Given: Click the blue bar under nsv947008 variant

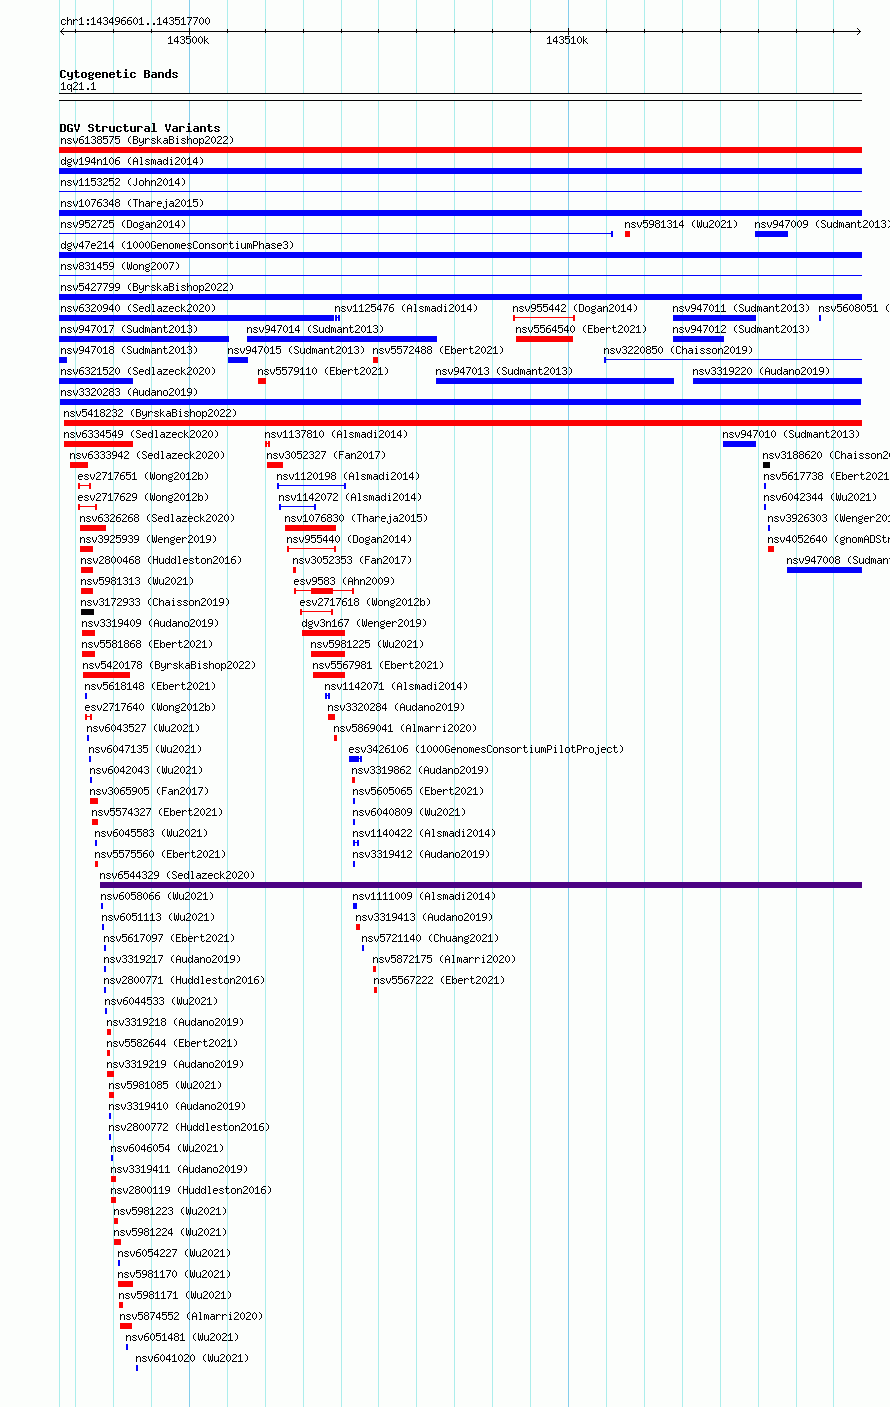Looking at the screenshot, I should click(x=825, y=570).
